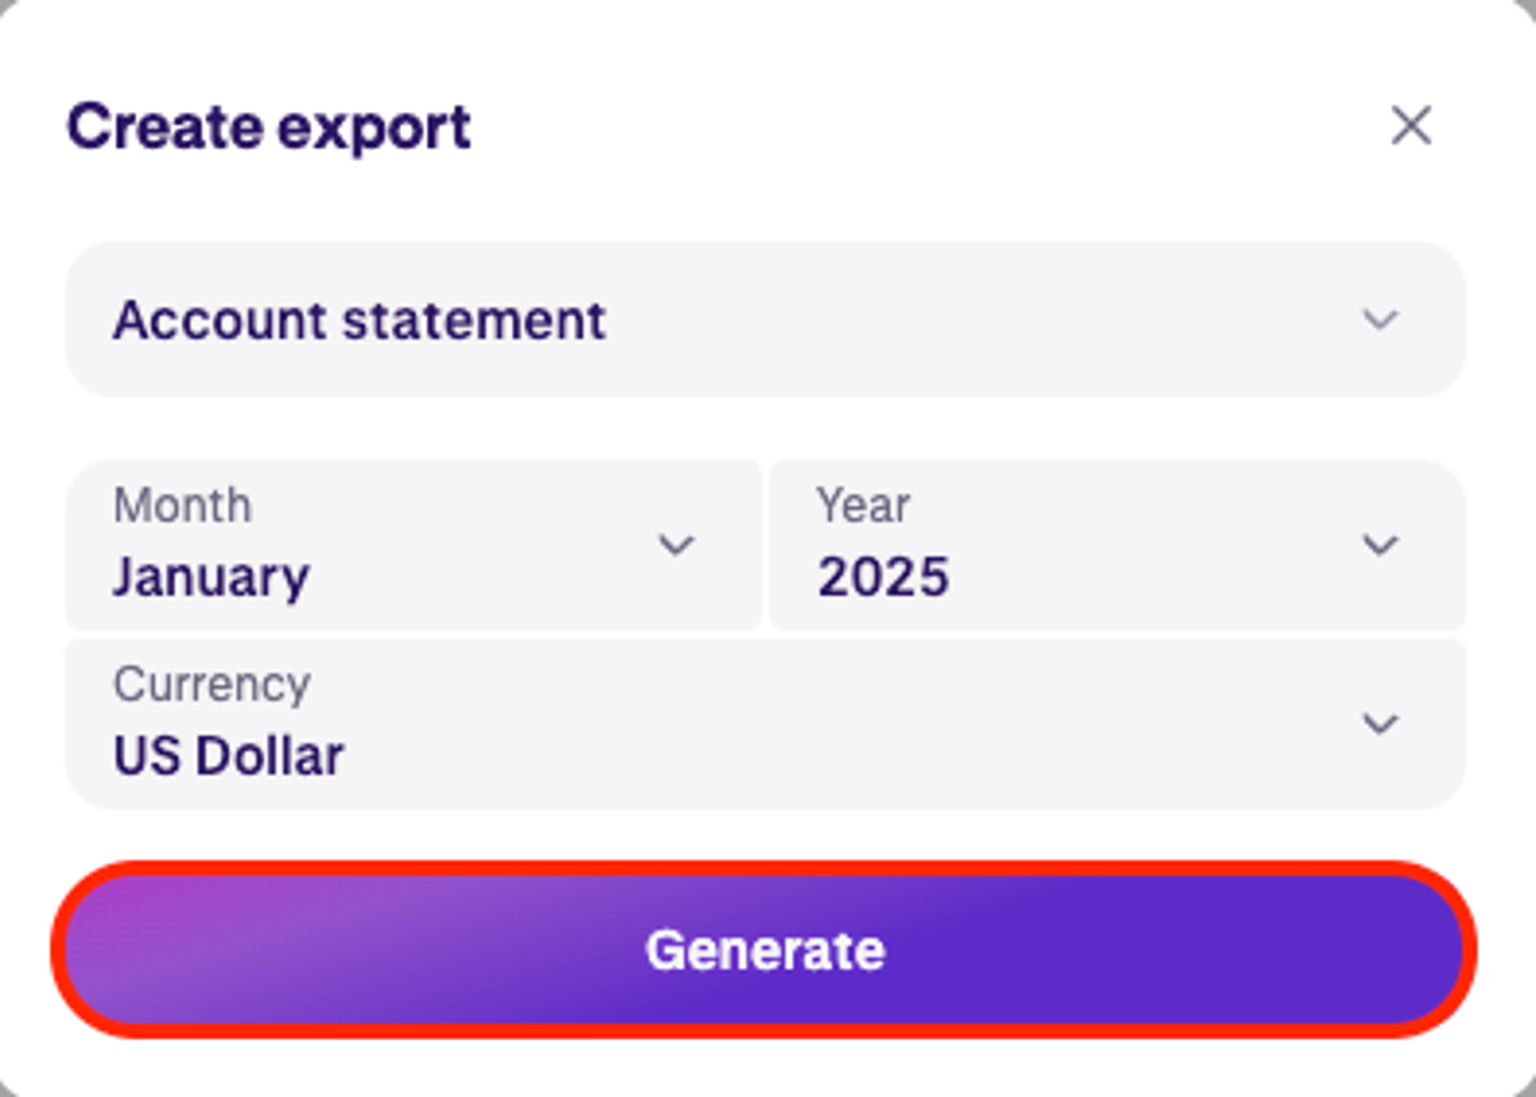
Task: Click the Generate button
Action: click(x=765, y=949)
